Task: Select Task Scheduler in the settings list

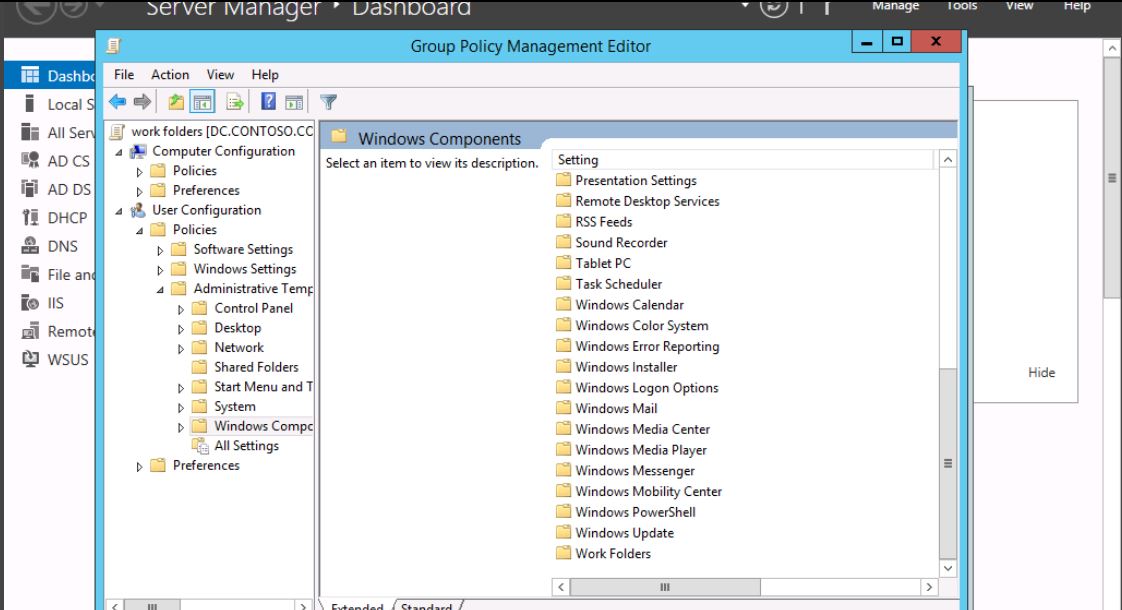Action: pyautogui.click(x=610, y=284)
